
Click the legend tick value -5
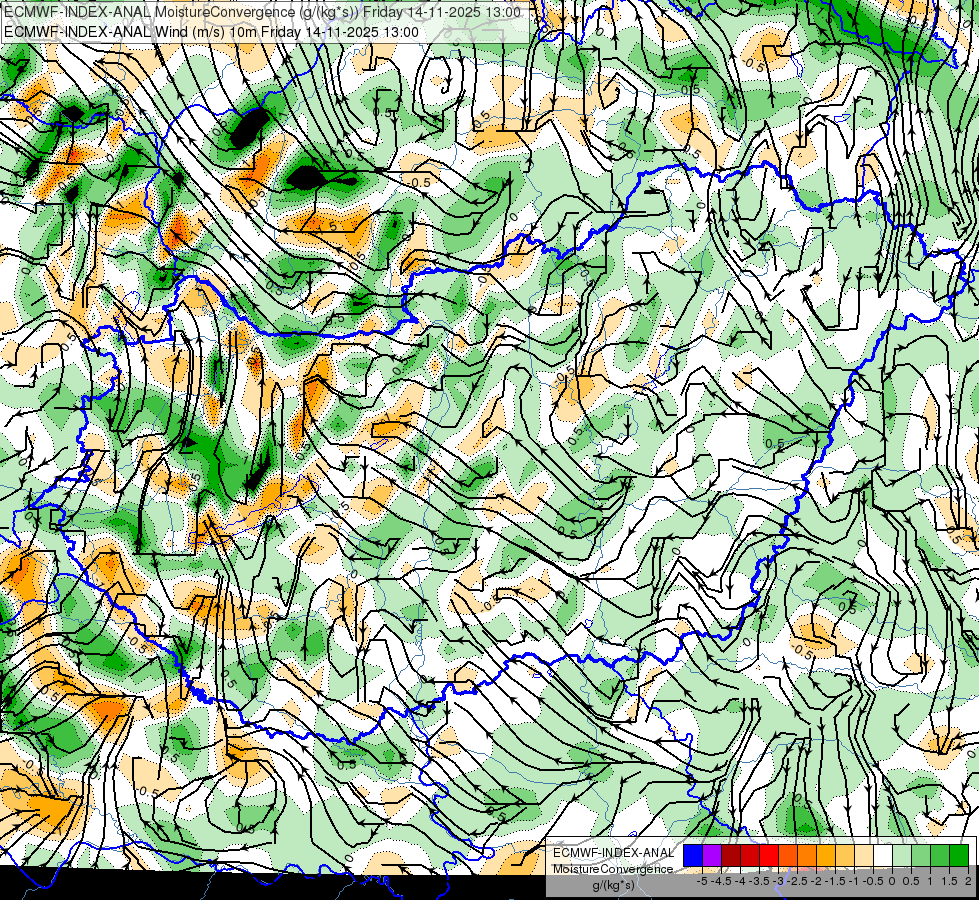tap(702, 881)
